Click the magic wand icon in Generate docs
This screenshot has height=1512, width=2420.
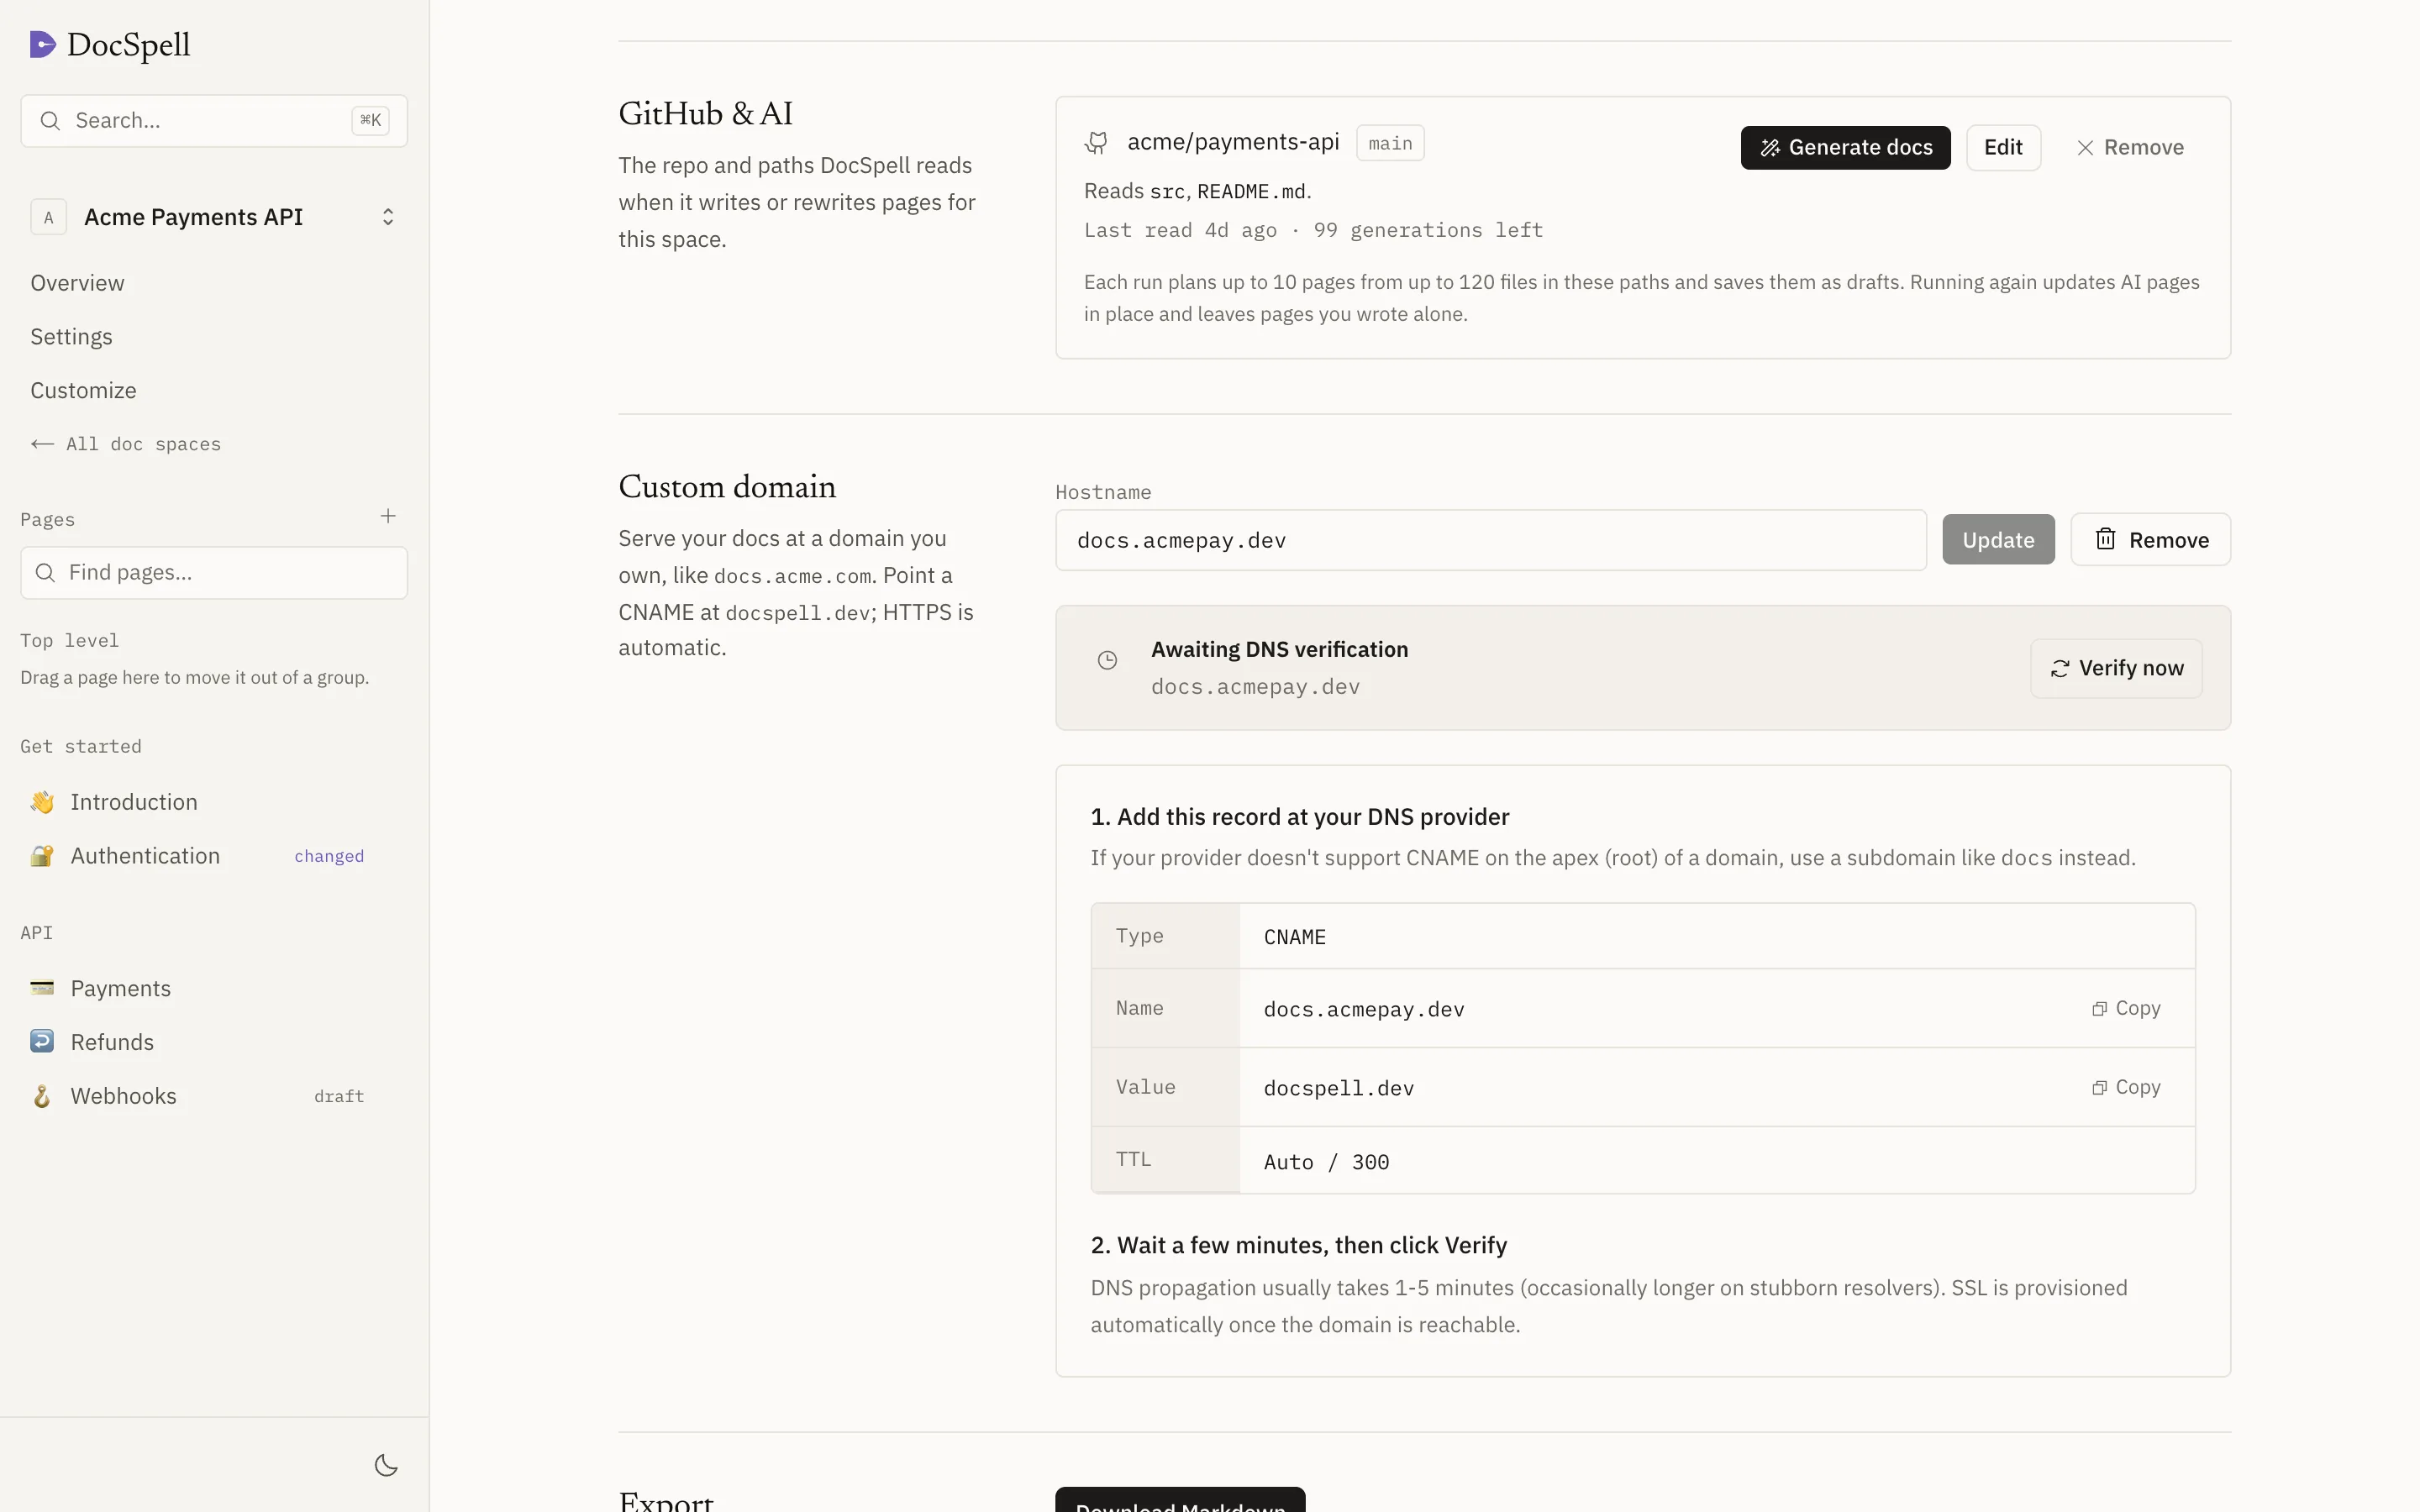pos(1770,148)
